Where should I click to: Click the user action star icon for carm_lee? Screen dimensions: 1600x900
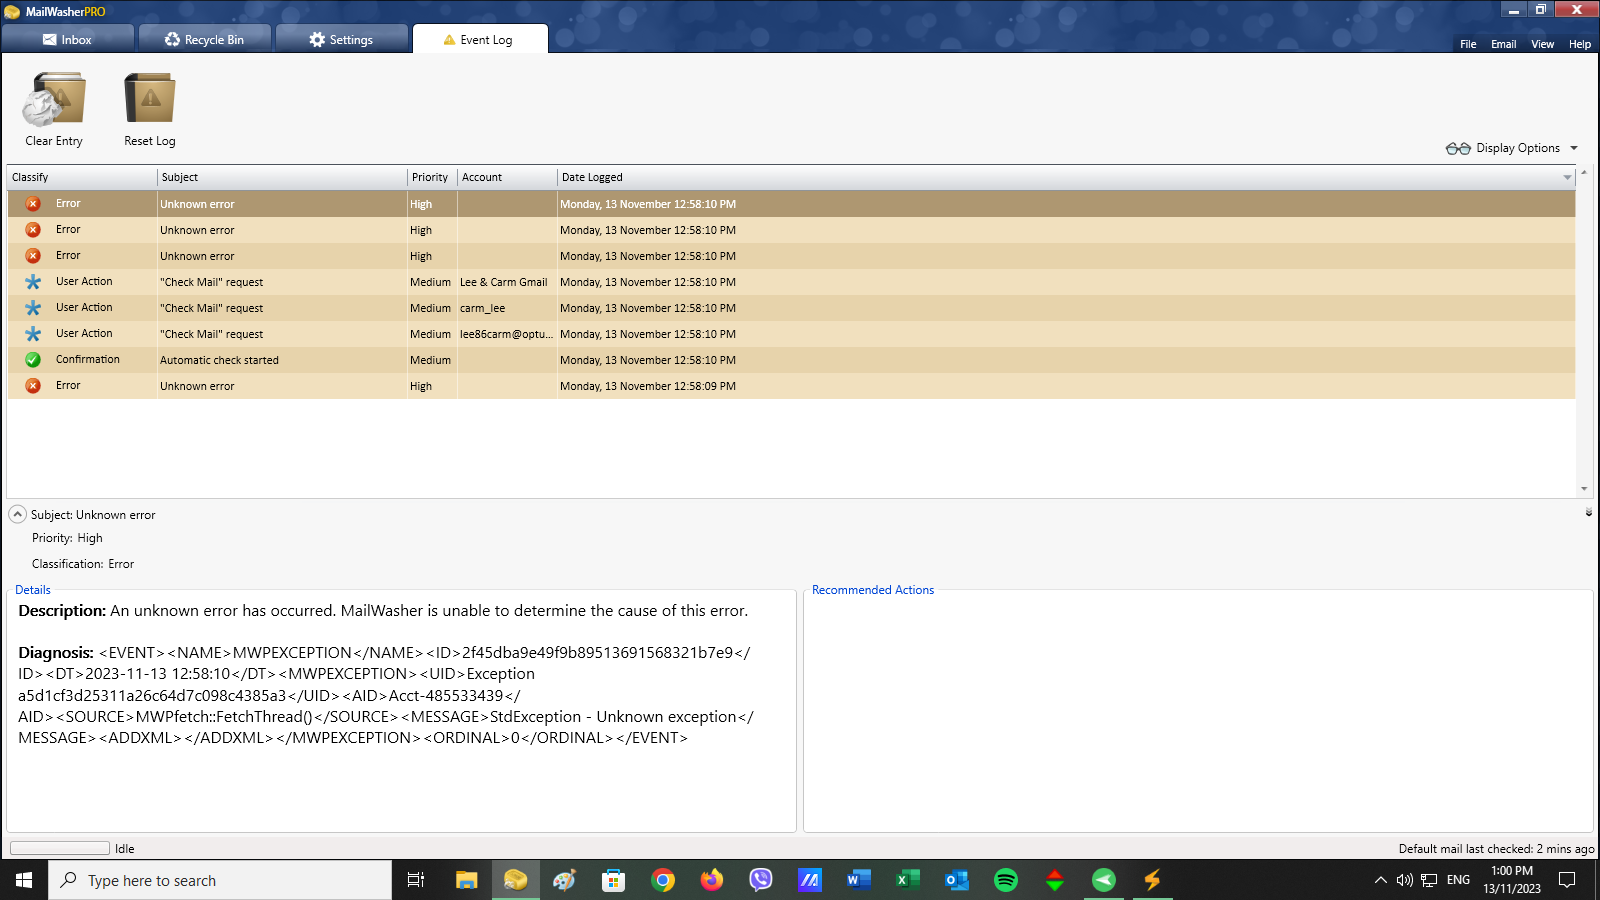tap(33, 308)
